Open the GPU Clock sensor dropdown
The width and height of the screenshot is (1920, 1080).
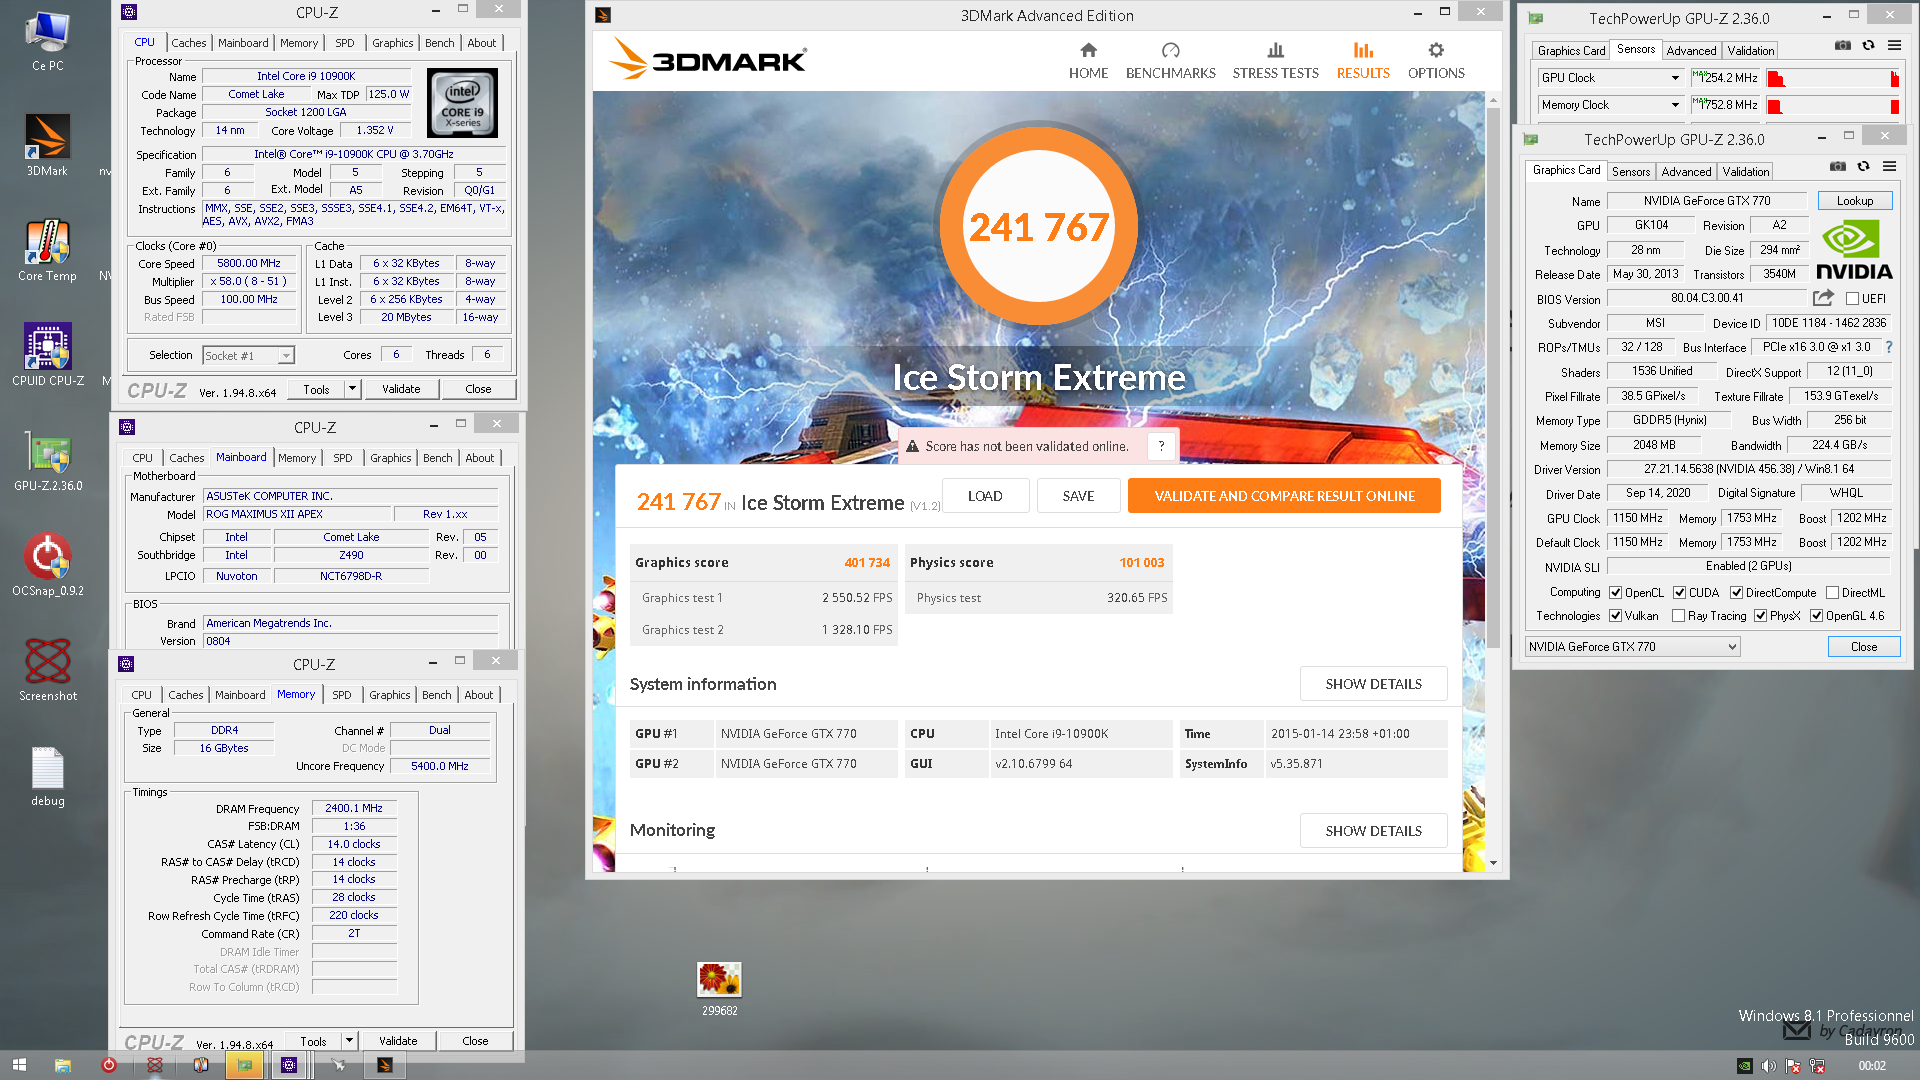1611,77
